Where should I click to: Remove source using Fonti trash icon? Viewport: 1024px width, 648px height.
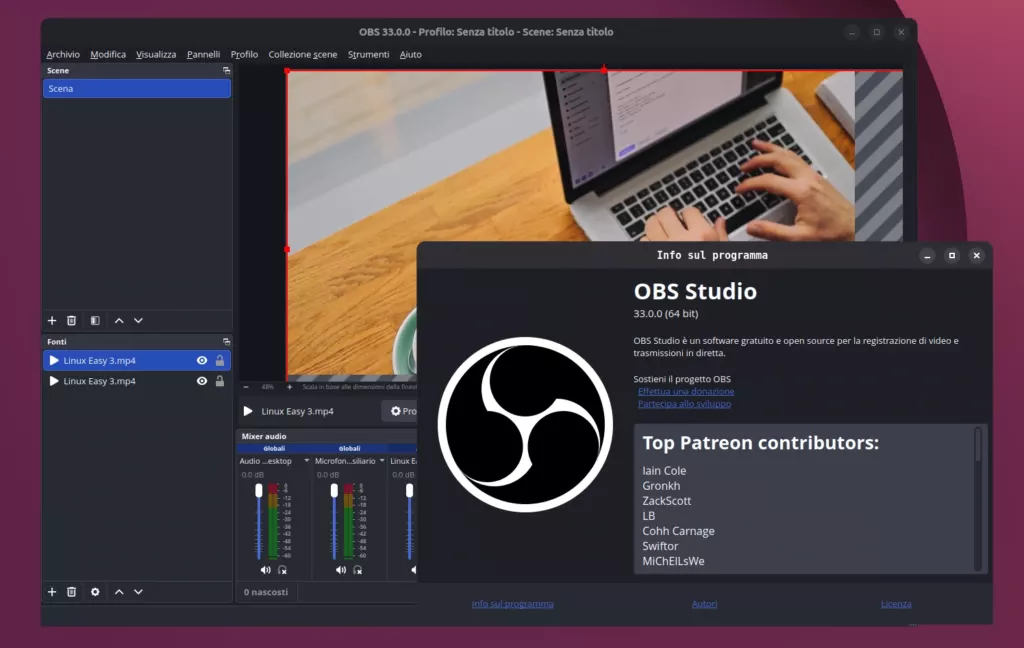tap(72, 592)
